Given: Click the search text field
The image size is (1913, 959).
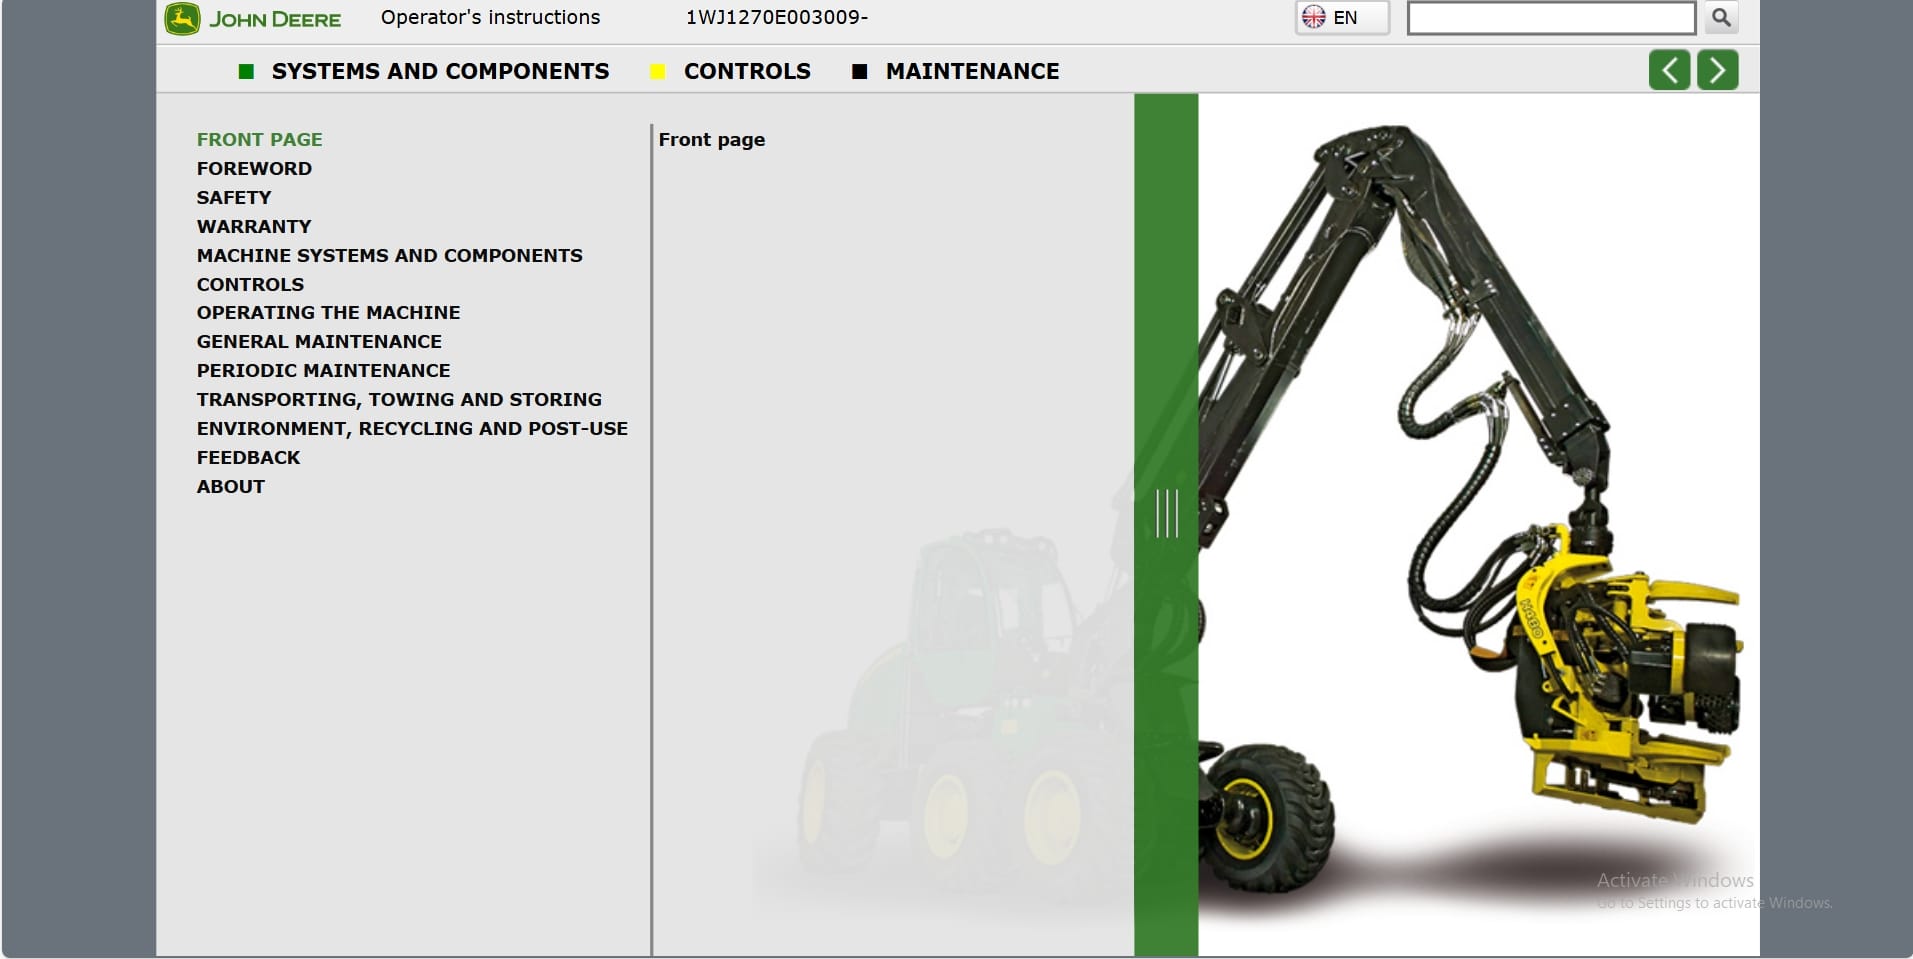Looking at the screenshot, I should click(x=1551, y=18).
